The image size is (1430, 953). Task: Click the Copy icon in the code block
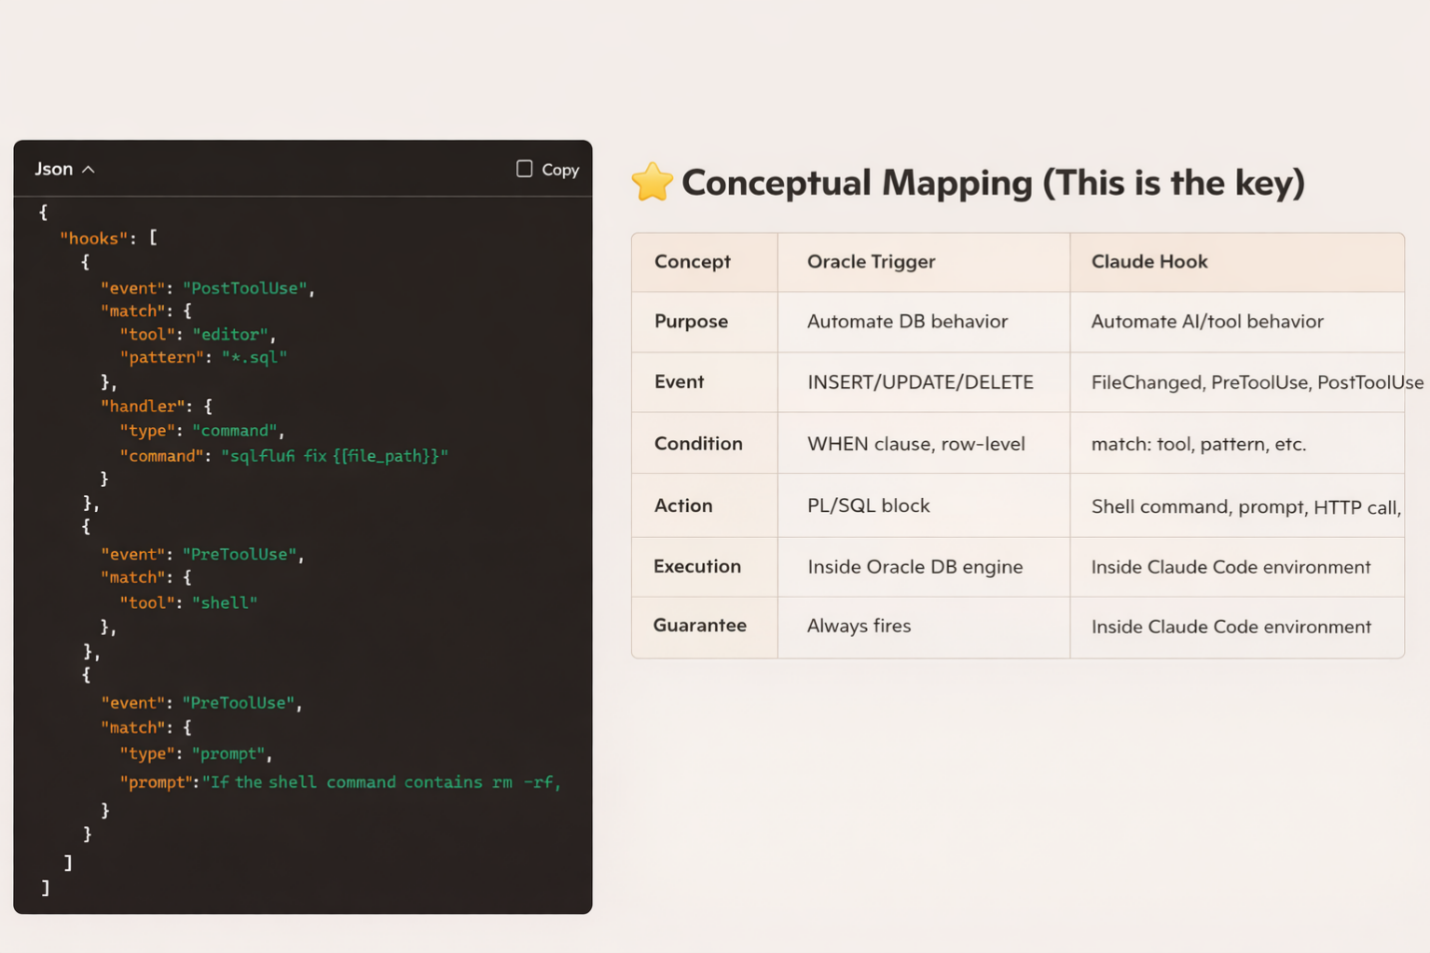coord(524,169)
